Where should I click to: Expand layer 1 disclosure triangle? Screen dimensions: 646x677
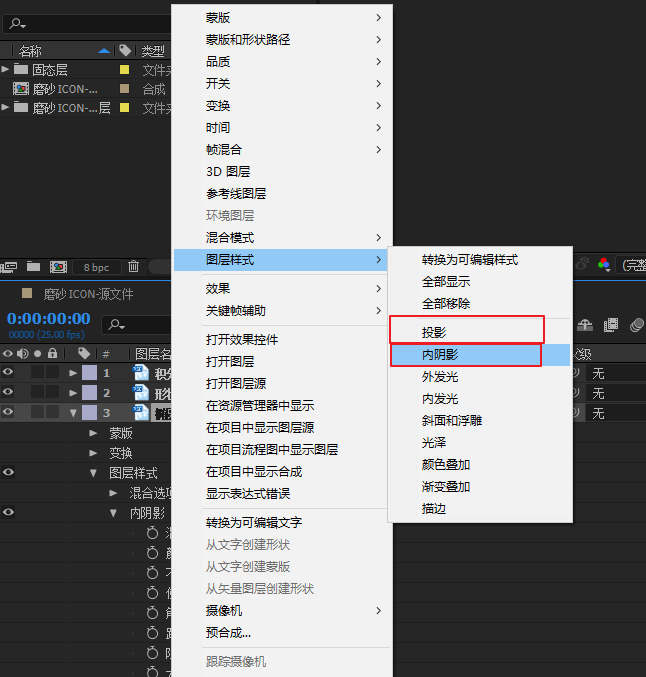[73, 373]
